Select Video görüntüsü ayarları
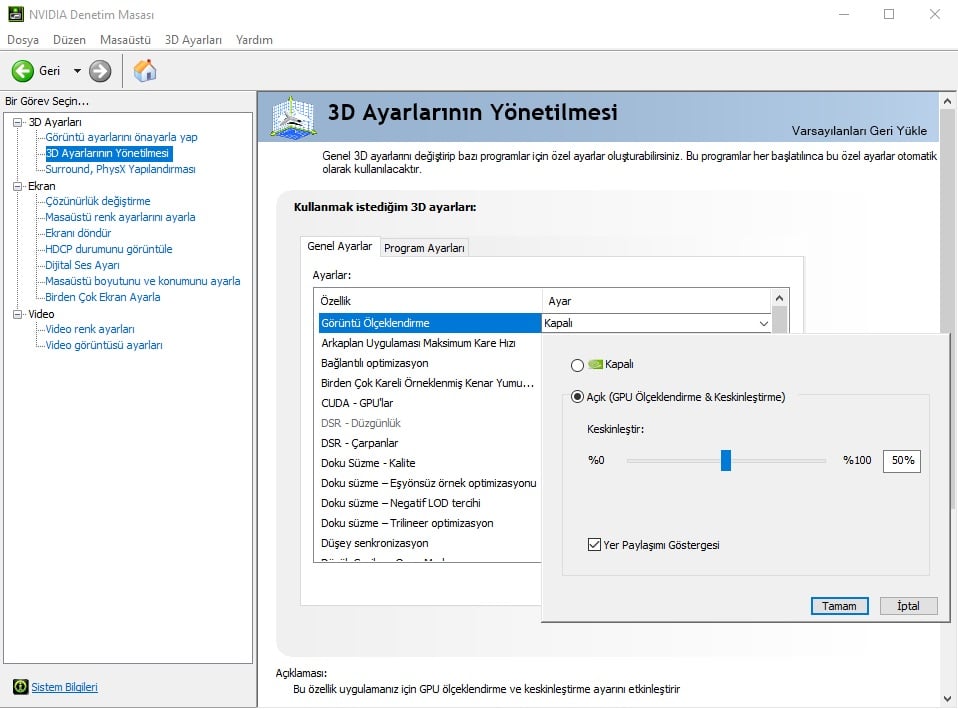This screenshot has height=709, width=958. point(104,345)
